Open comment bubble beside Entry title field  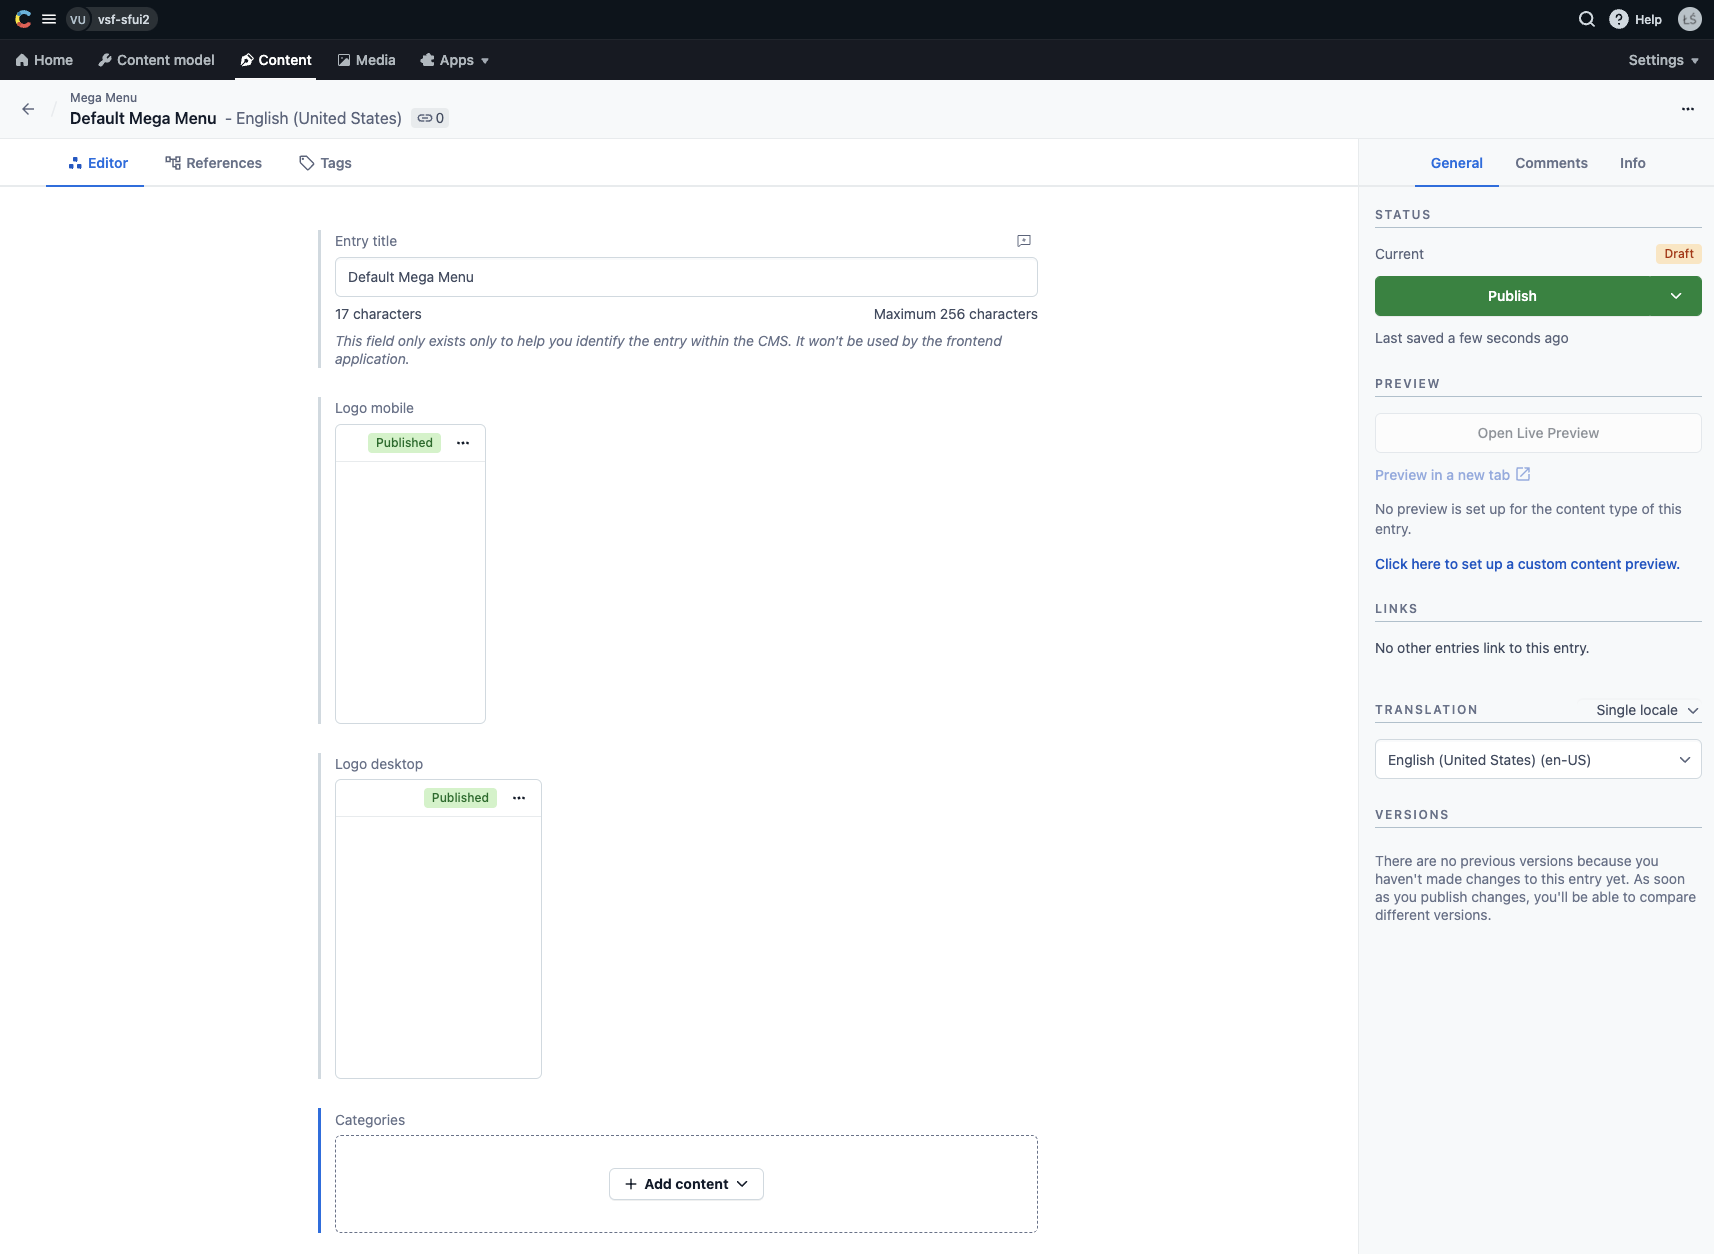coord(1022,240)
